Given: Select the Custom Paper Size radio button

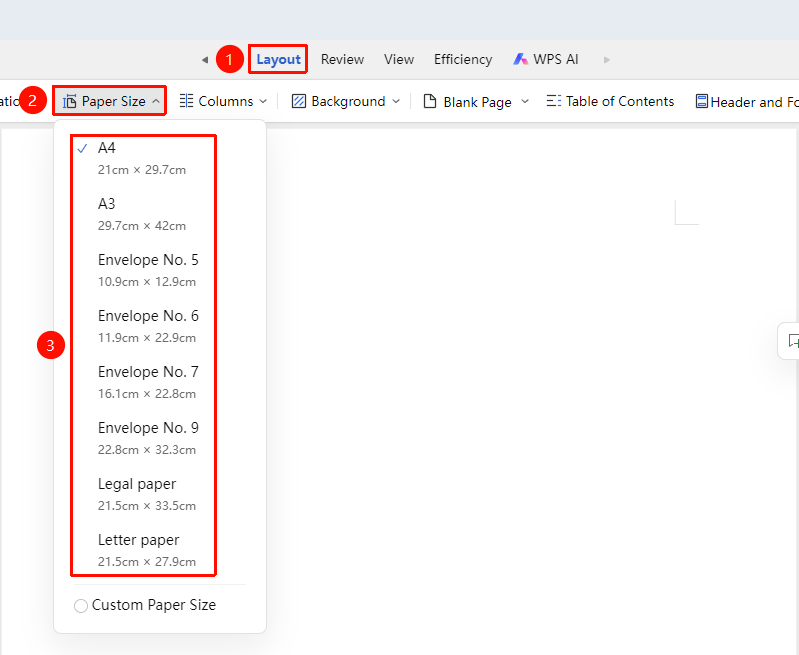Looking at the screenshot, I should pyautogui.click(x=81, y=606).
